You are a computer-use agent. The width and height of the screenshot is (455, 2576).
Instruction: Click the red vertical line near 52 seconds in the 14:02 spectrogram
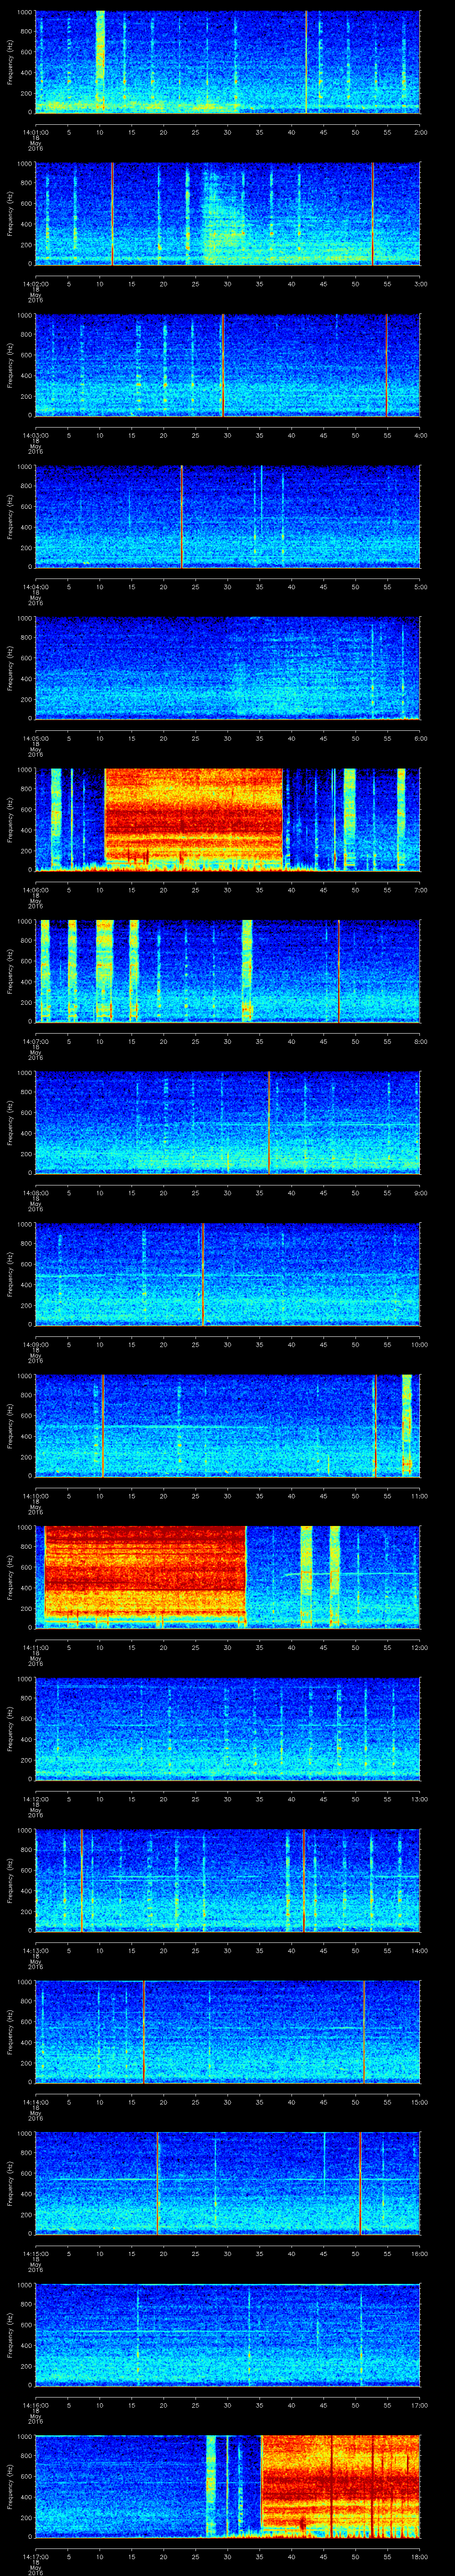click(372, 213)
